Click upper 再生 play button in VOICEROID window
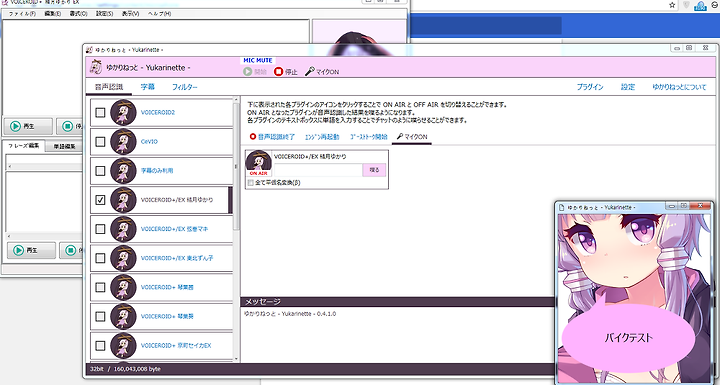The height and width of the screenshot is (385, 720). point(27,126)
